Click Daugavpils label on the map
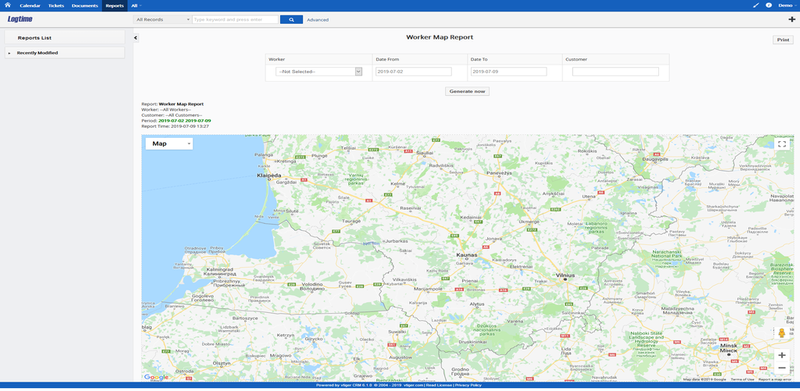Image resolution: width=800 pixels, height=391 pixels. pos(656,160)
